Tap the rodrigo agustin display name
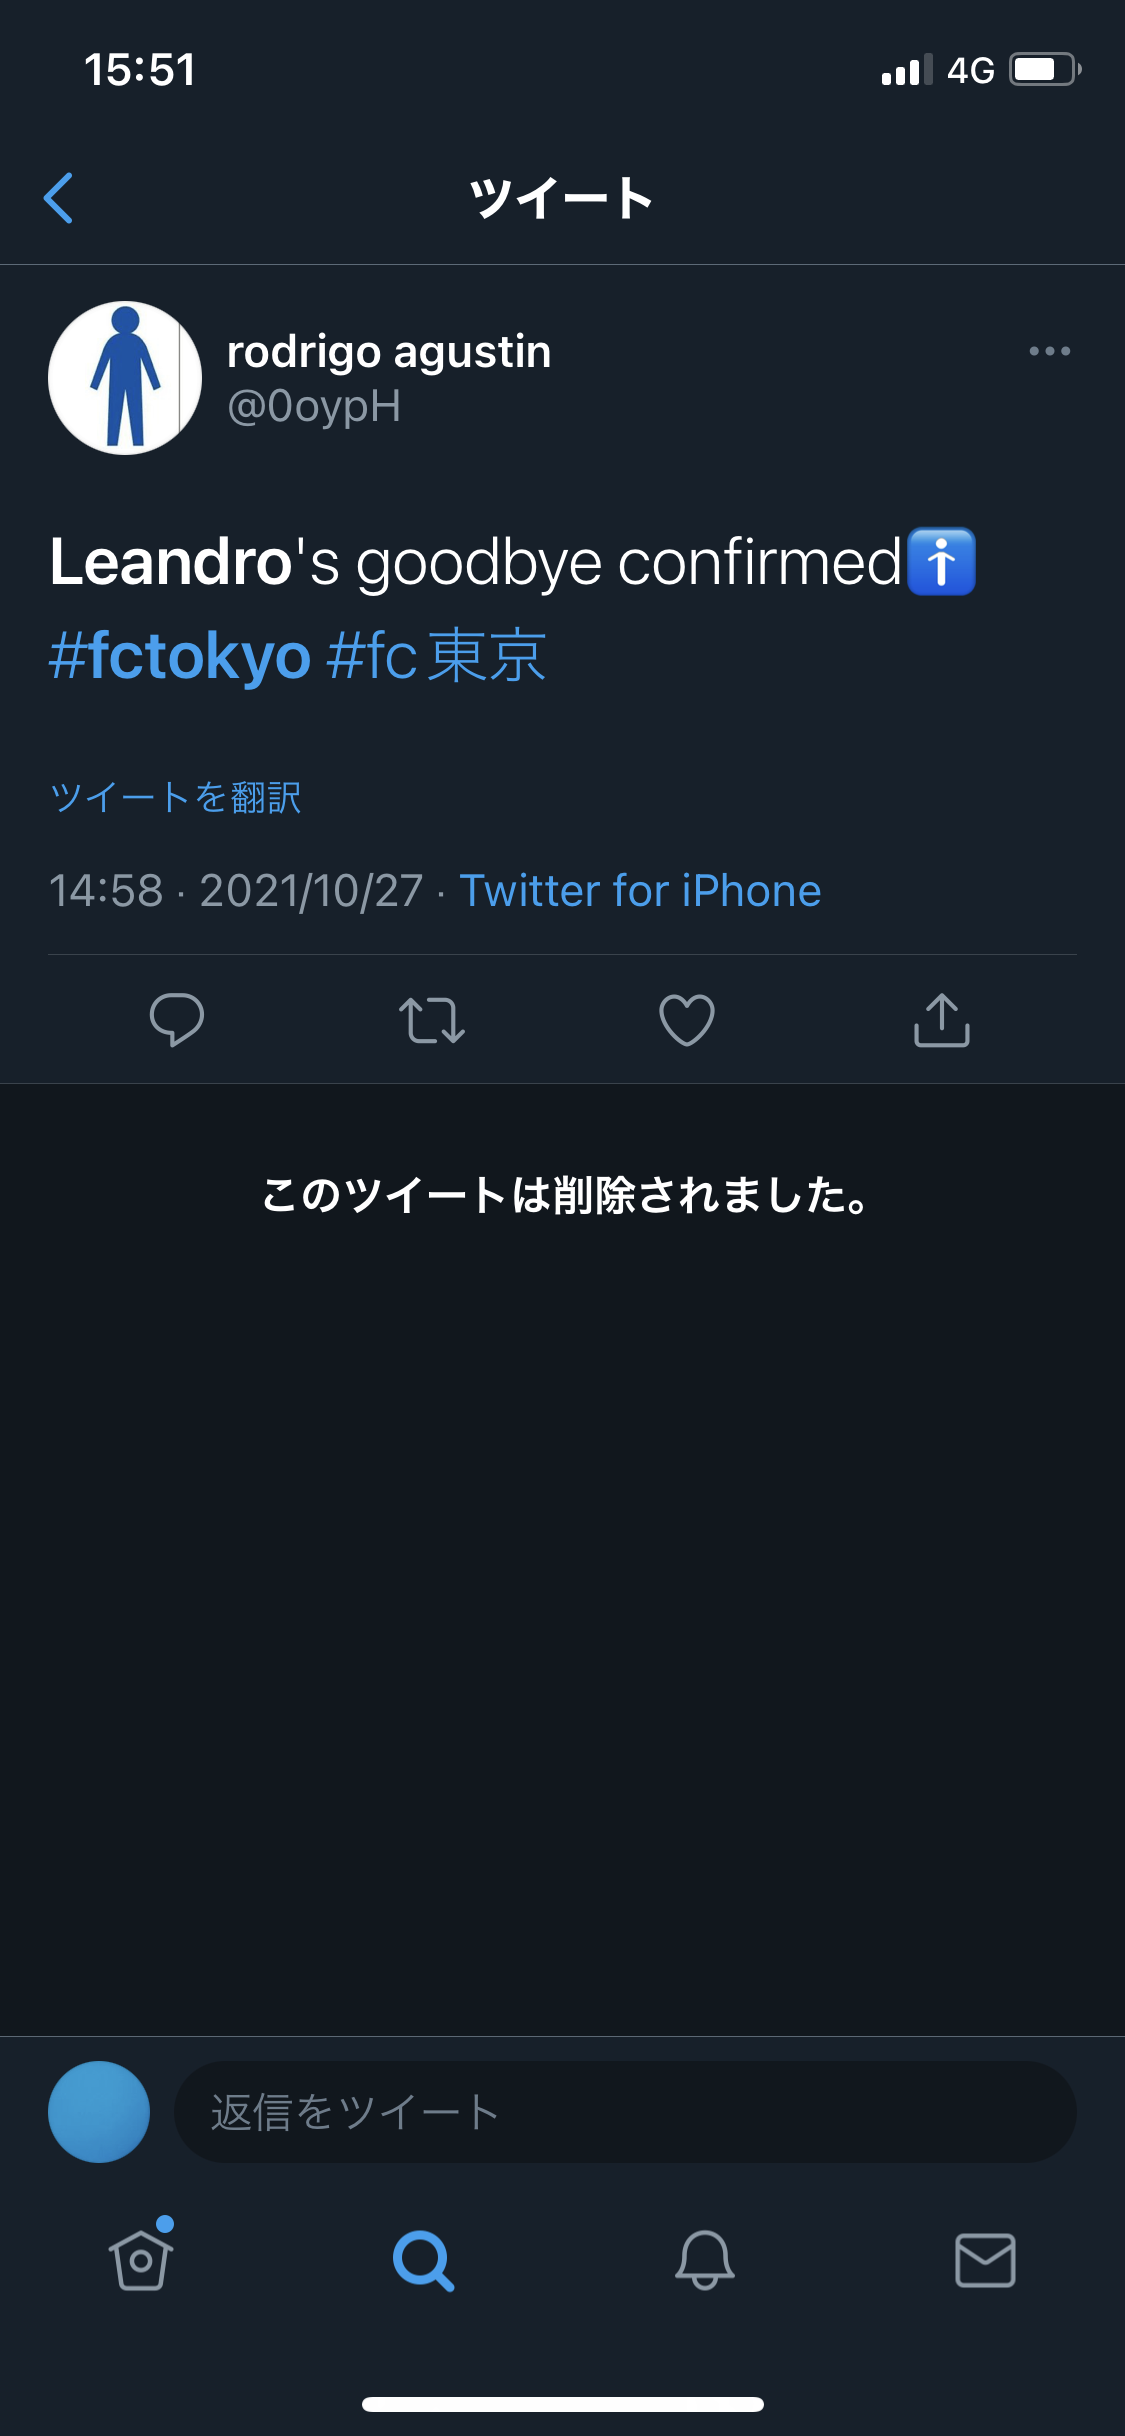The height and width of the screenshot is (2436, 1125). (x=389, y=352)
